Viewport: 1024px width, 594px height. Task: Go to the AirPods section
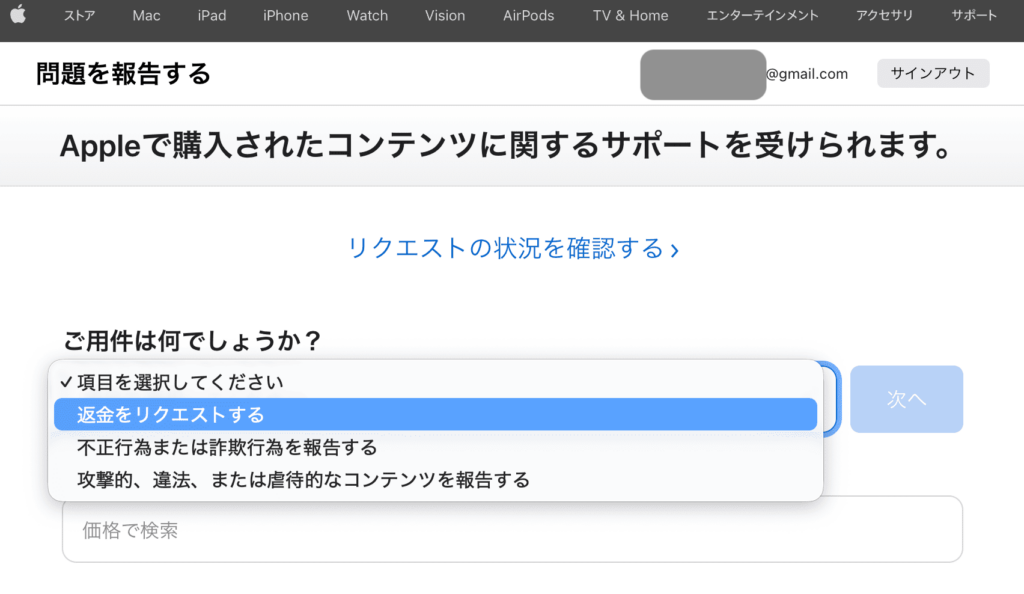[x=528, y=15]
